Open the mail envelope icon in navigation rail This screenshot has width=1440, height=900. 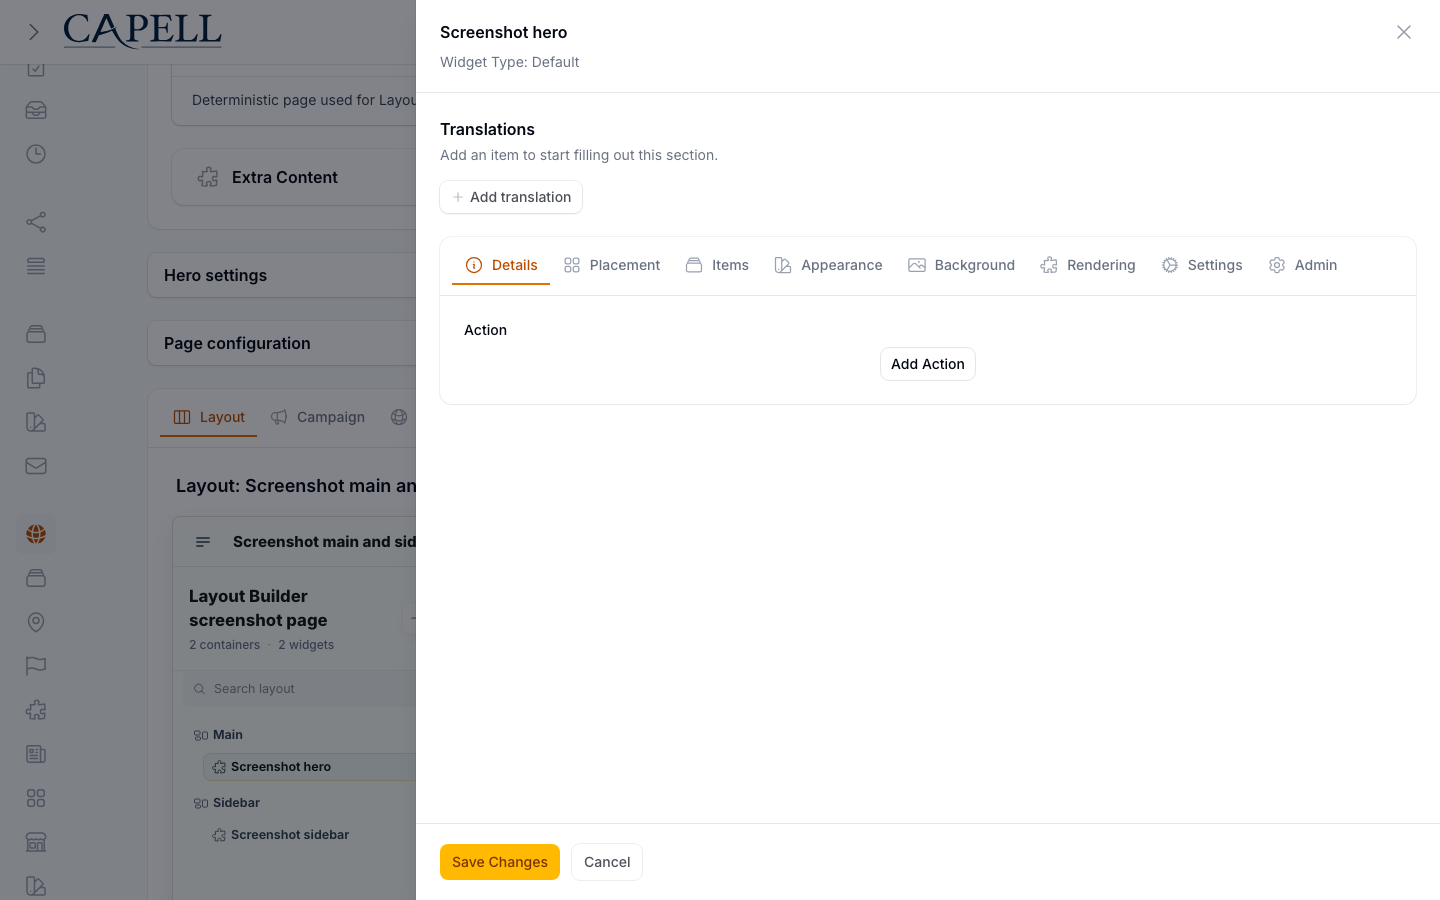[36, 466]
